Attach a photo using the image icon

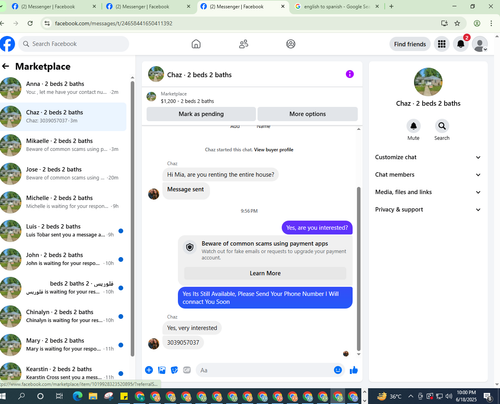(162, 370)
